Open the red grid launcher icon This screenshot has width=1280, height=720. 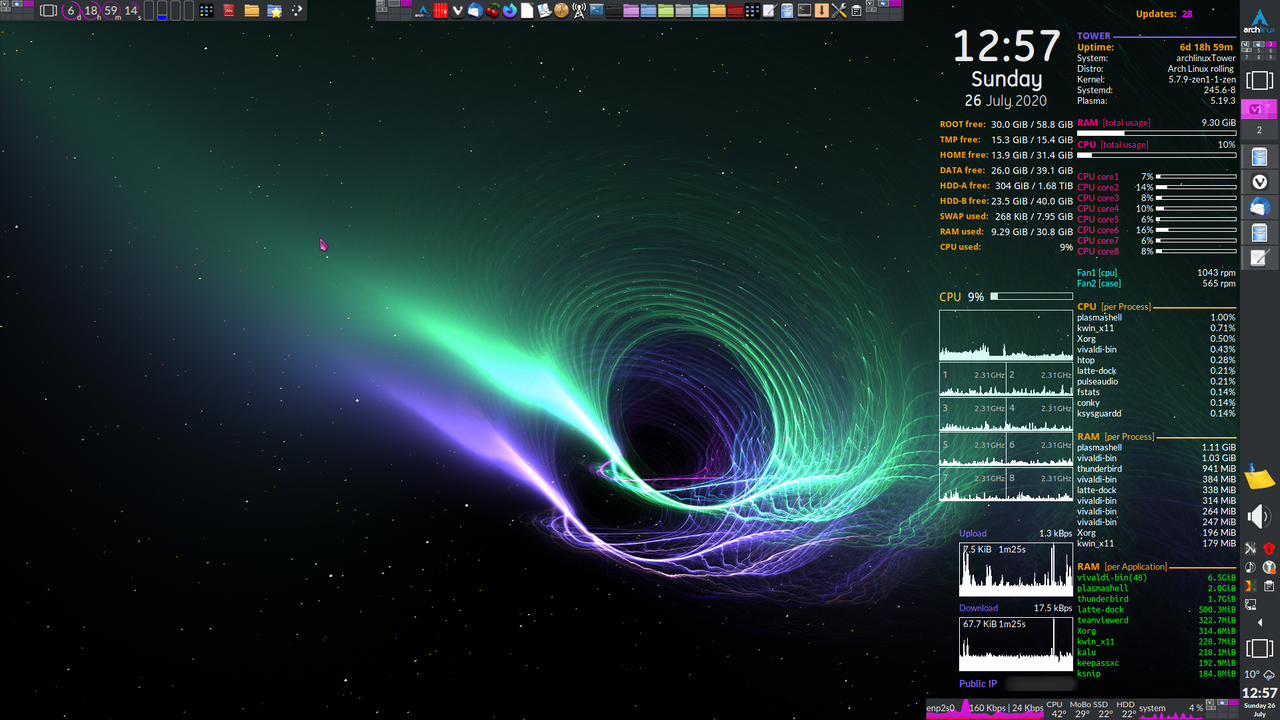[440, 11]
